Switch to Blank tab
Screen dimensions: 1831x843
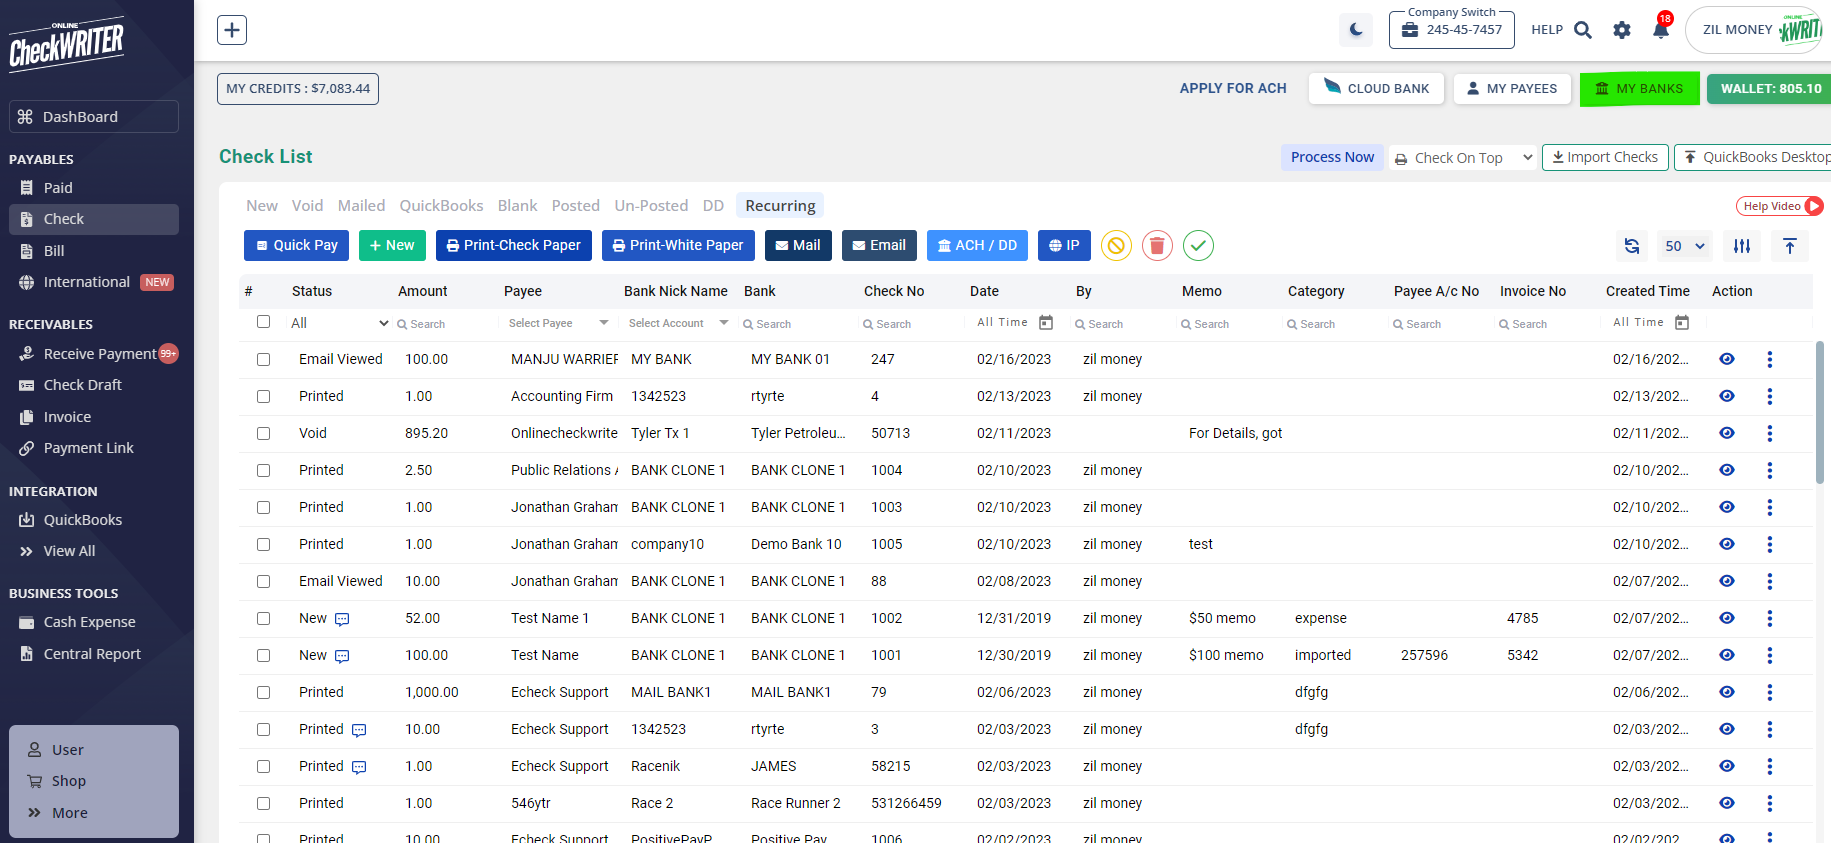point(517,206)
